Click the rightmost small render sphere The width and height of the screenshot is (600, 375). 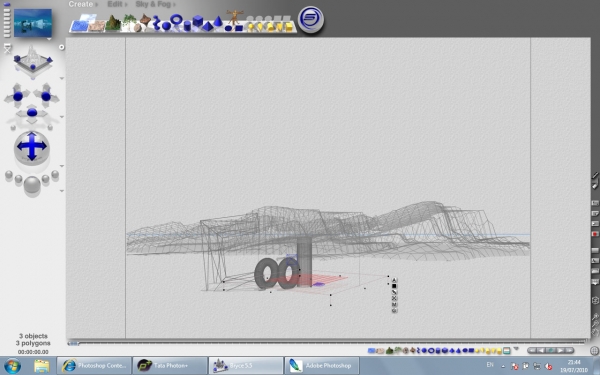(55, 175)
